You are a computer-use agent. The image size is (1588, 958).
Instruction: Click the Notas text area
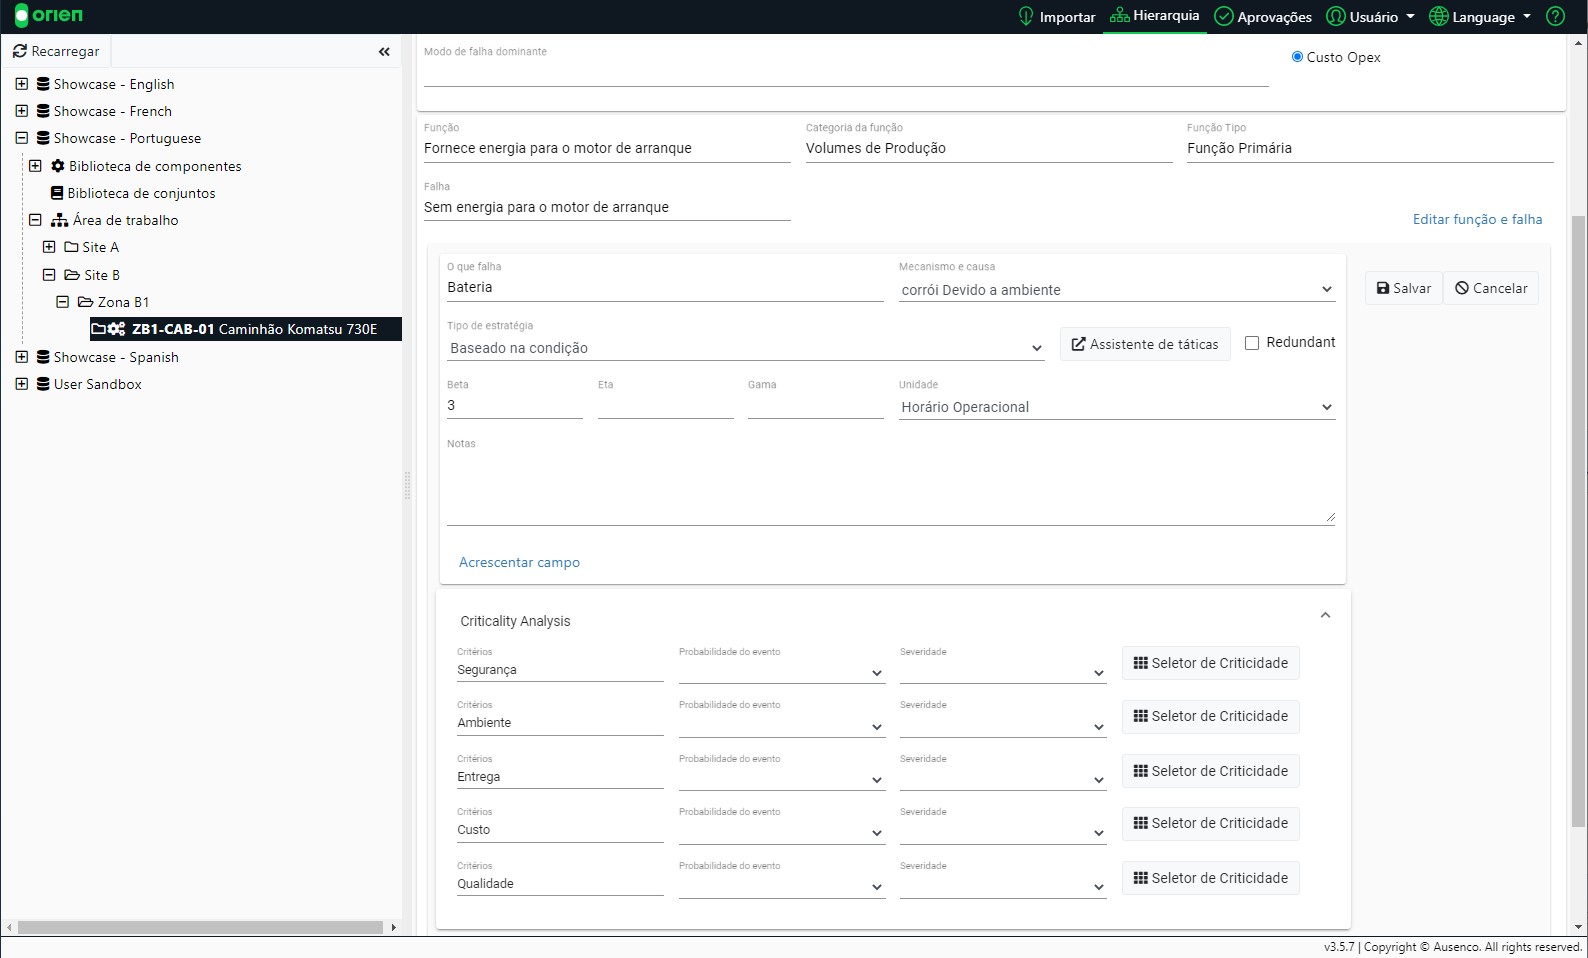click(891, 488)
